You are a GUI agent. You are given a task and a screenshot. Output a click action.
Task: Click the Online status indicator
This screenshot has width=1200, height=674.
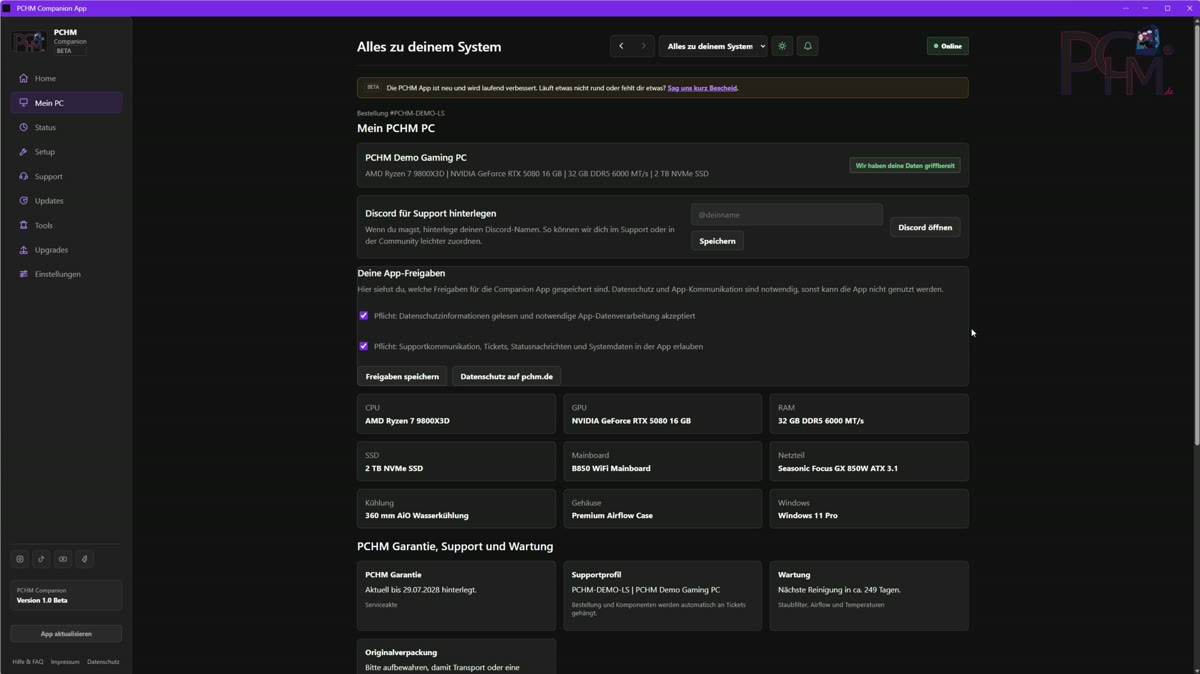coord(947,46)
